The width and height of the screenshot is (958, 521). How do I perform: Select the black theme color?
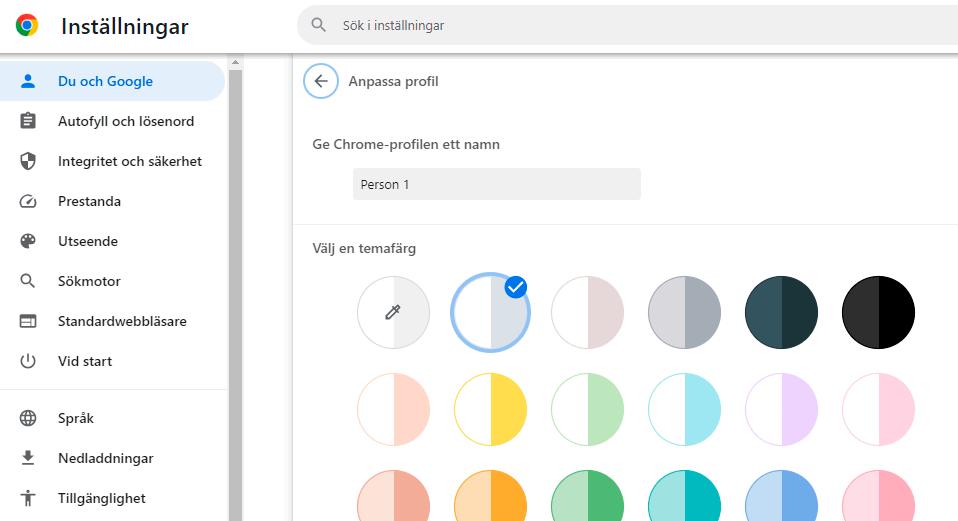(x=878, y=313)
